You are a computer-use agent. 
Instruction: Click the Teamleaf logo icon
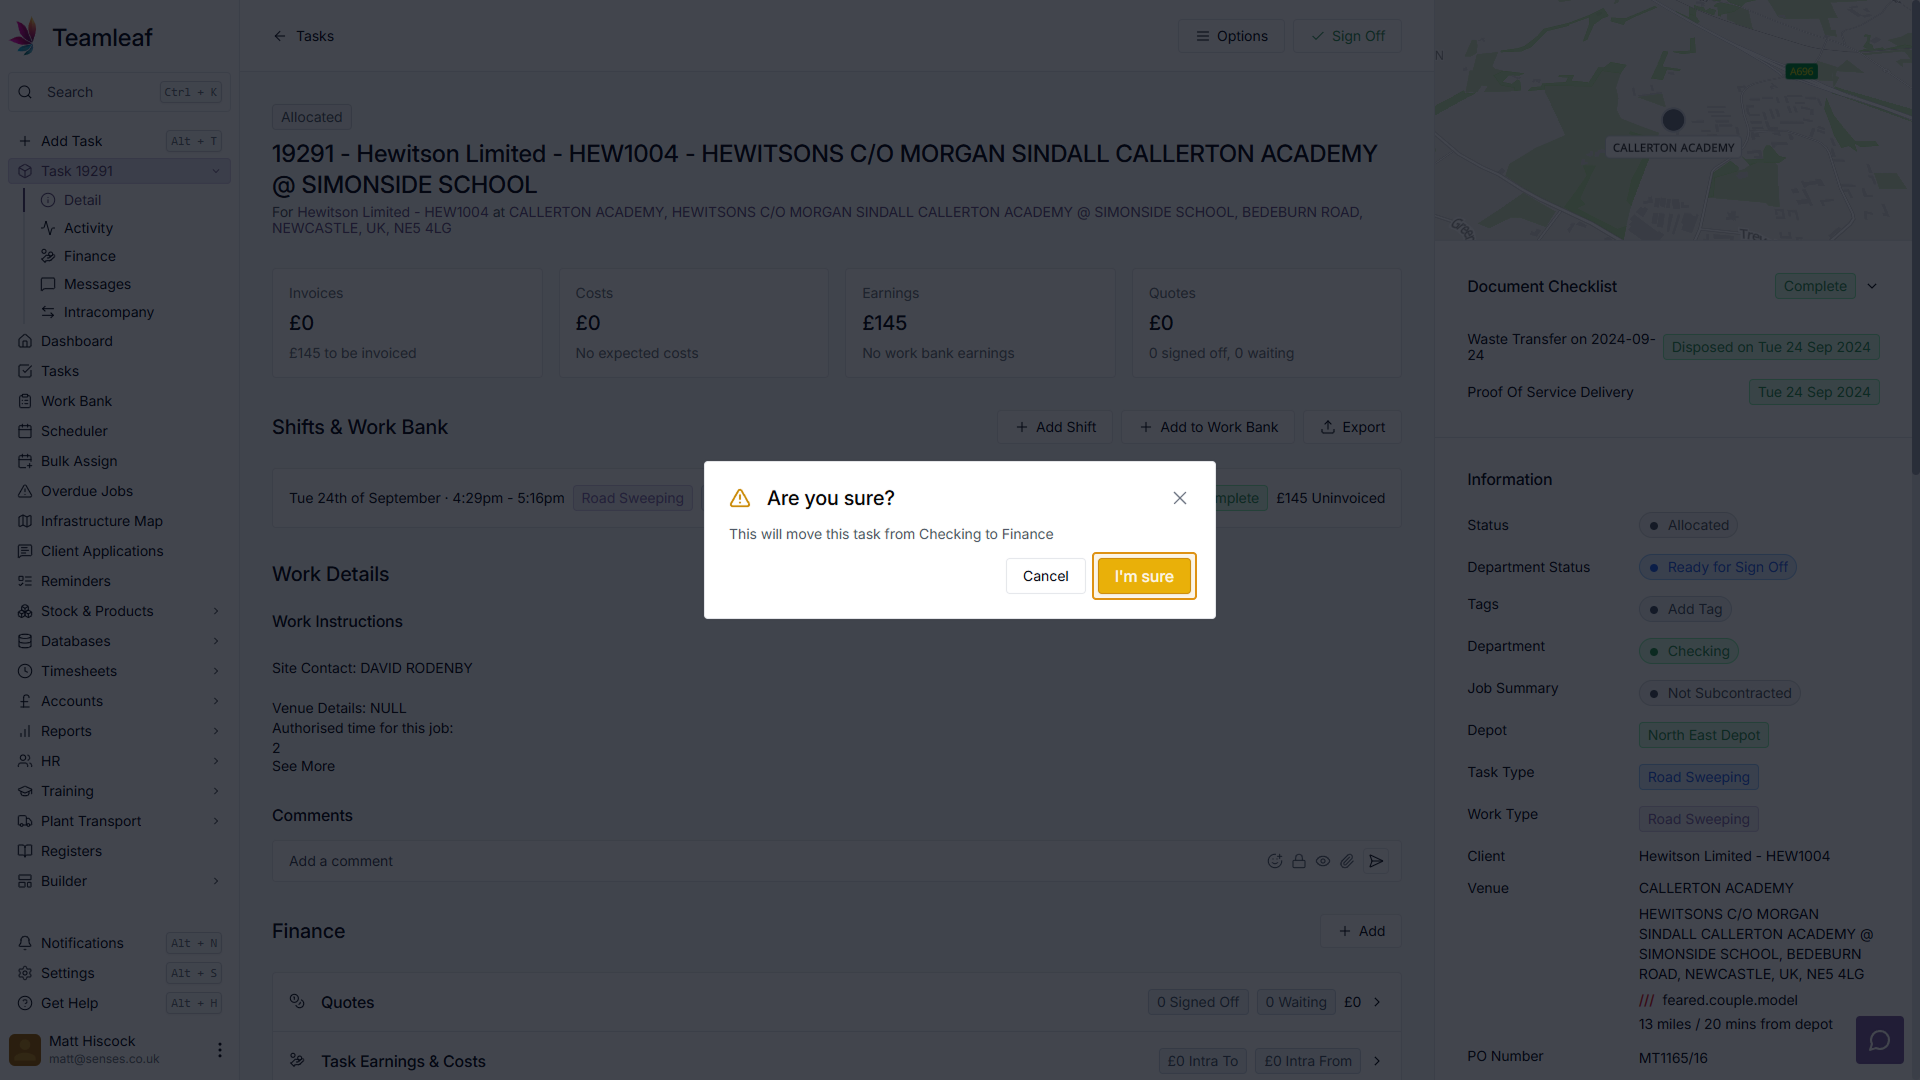[25, 37]
